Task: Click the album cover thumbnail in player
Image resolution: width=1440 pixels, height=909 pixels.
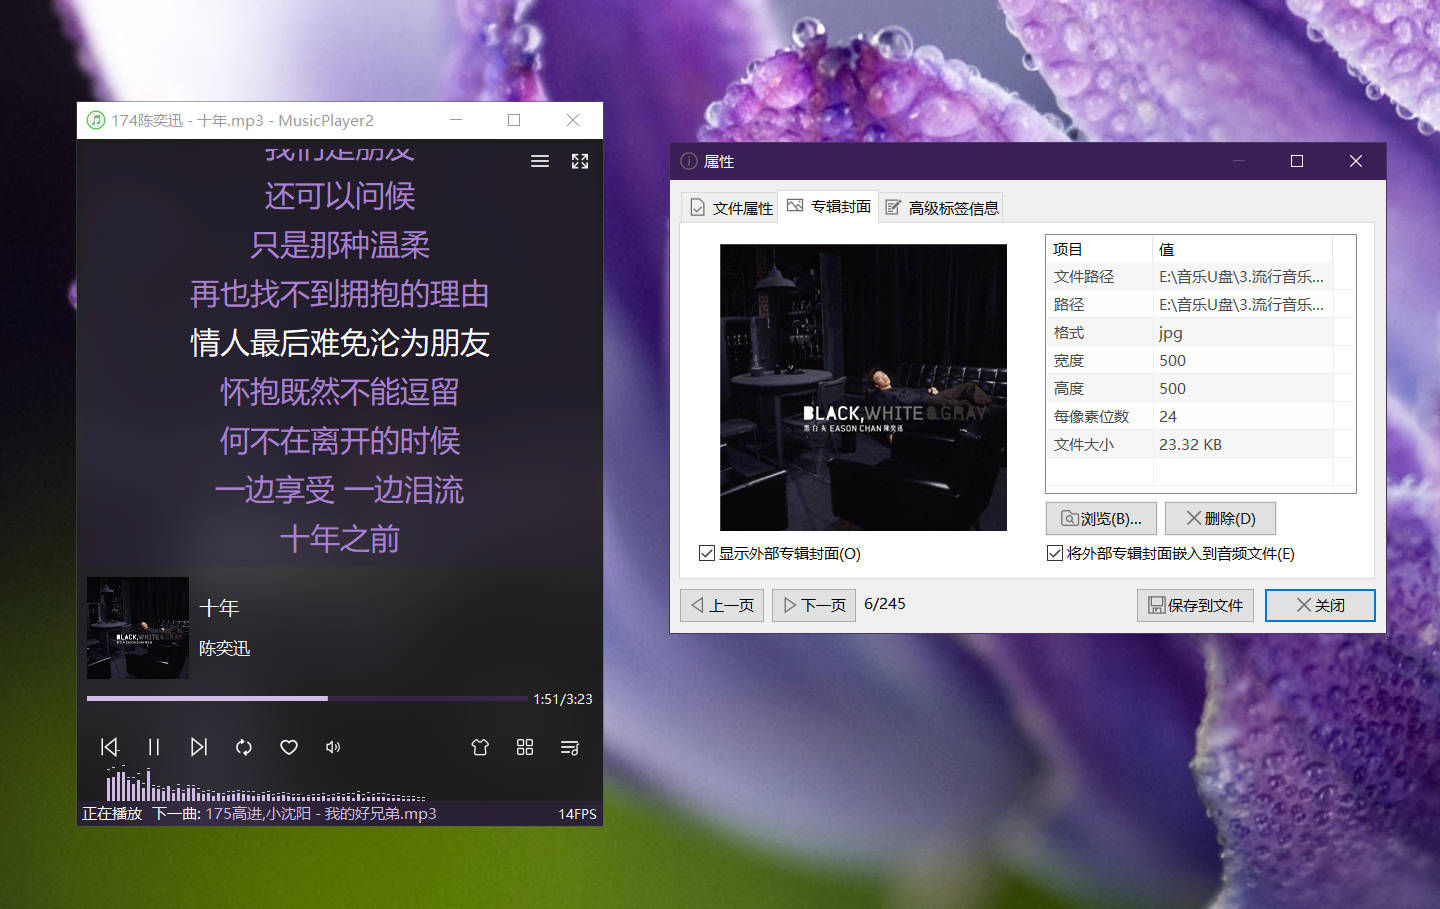Action: click(138, 628)
